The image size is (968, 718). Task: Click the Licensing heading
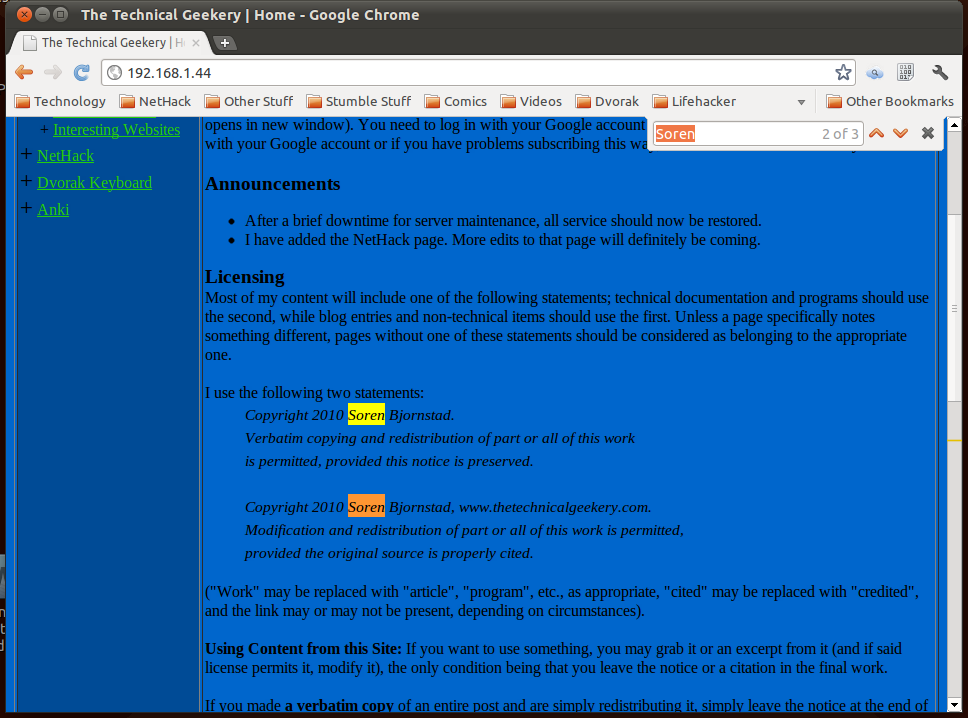coord(244,277)
